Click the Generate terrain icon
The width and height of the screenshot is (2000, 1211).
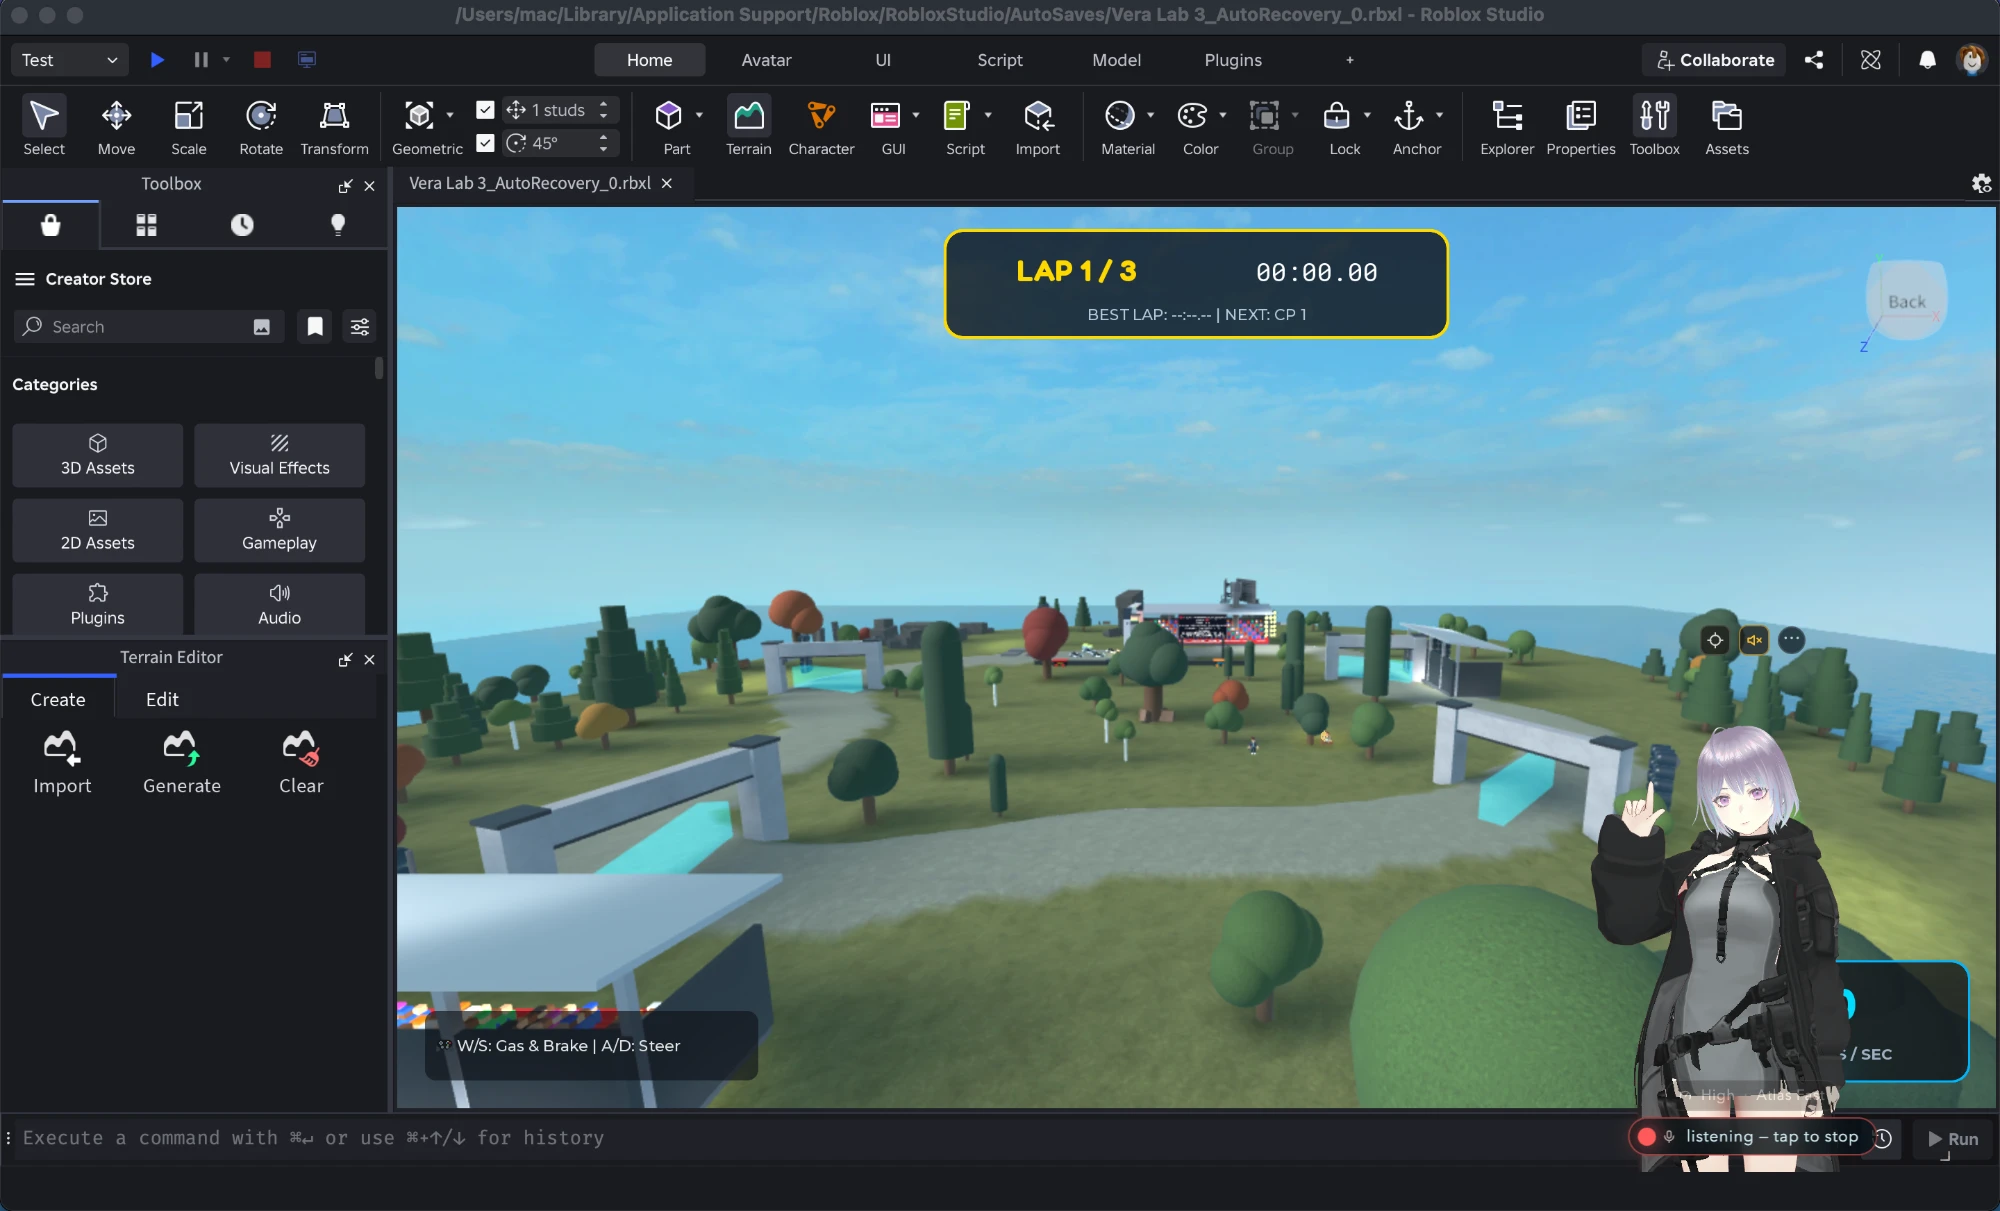[181, 747]
